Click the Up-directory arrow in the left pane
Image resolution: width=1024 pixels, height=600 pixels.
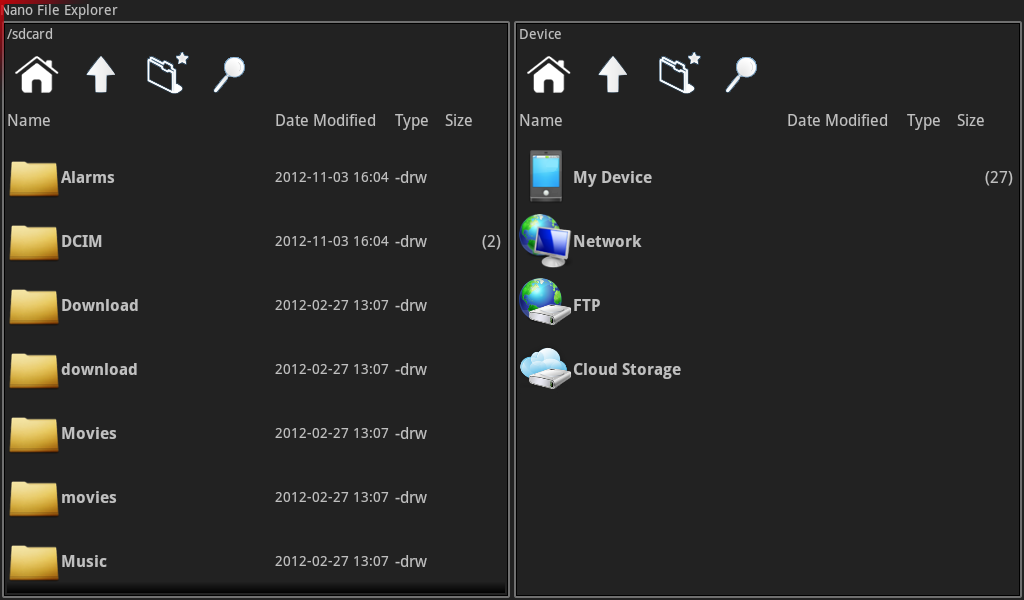(100, 74)
